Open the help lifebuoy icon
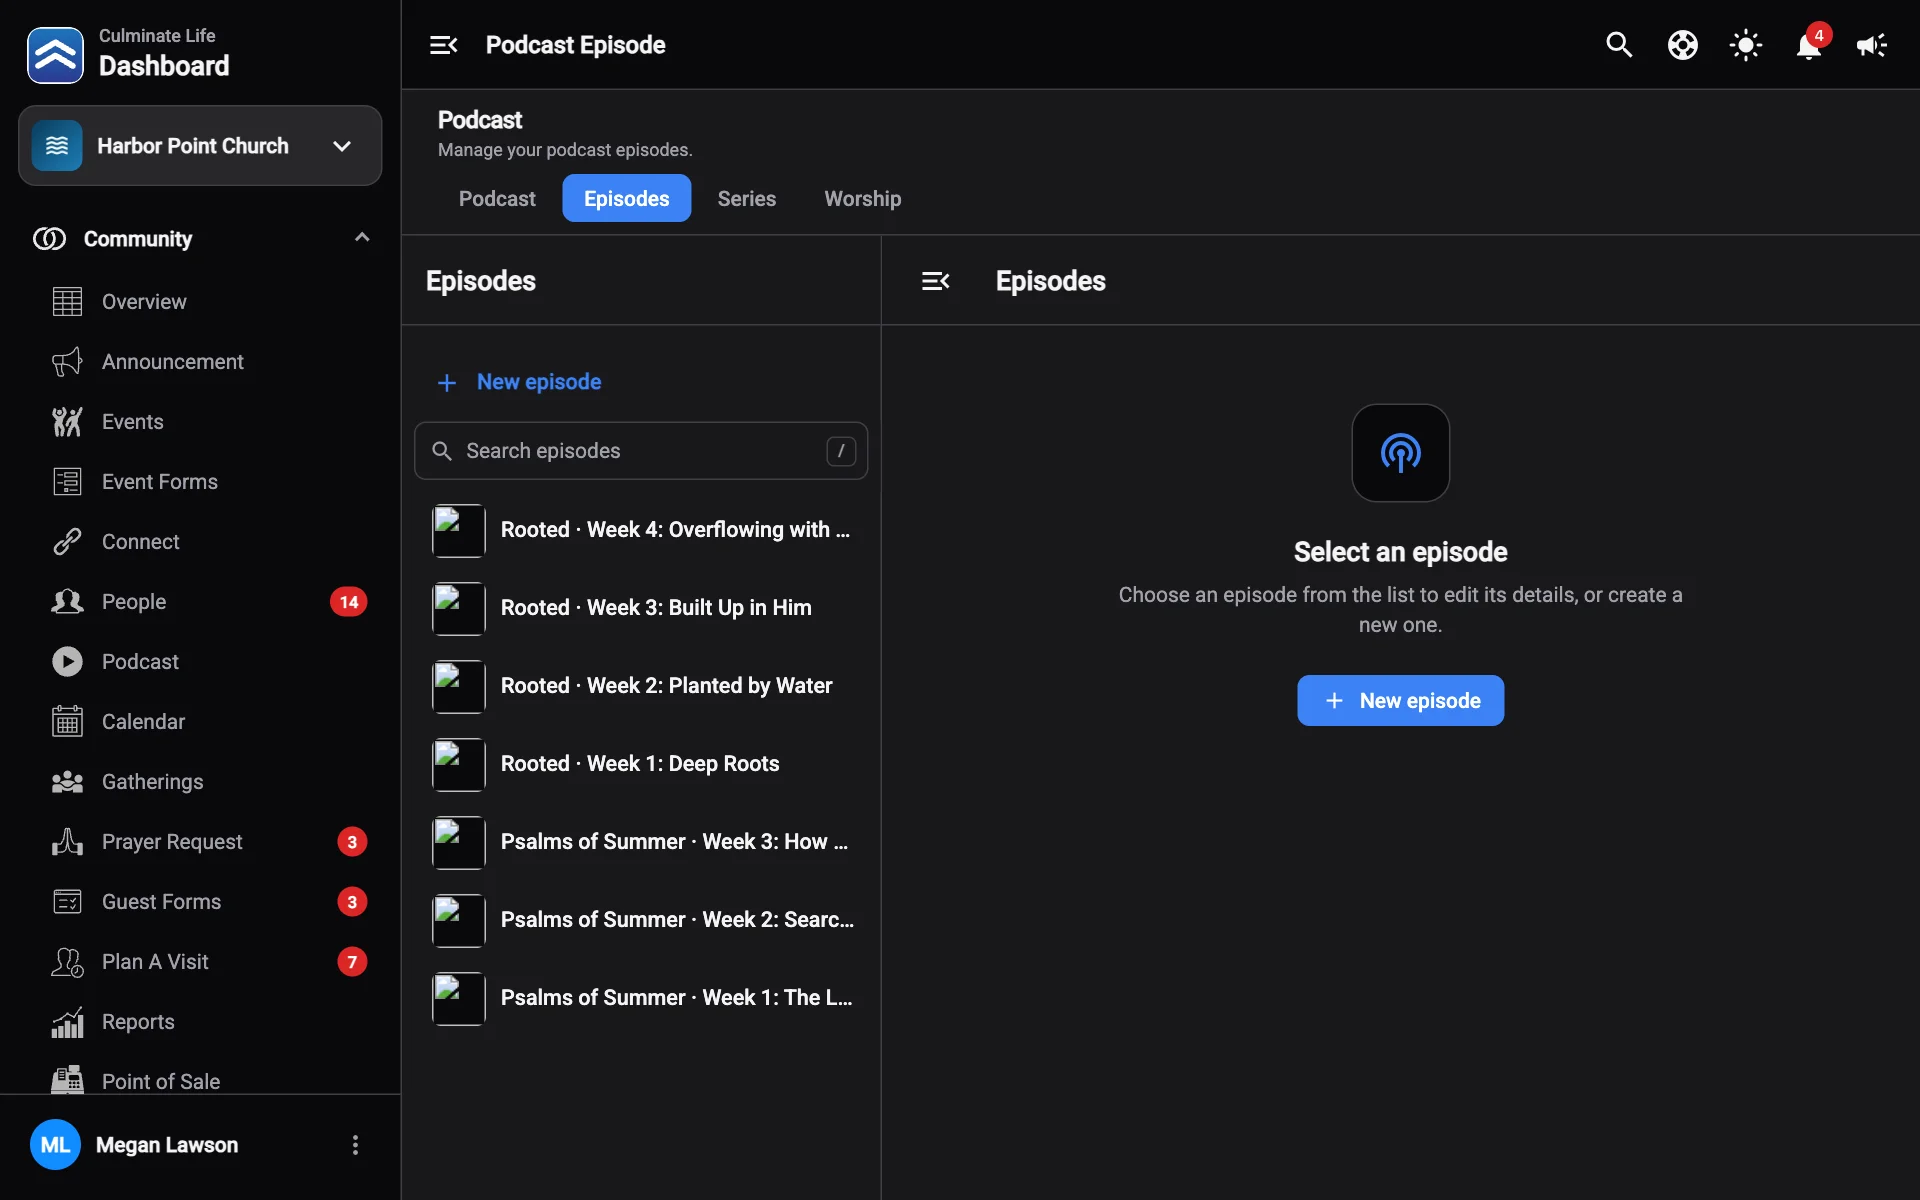Image resolution: width=1920 pixels, height=1200 pixels. 1682,45
